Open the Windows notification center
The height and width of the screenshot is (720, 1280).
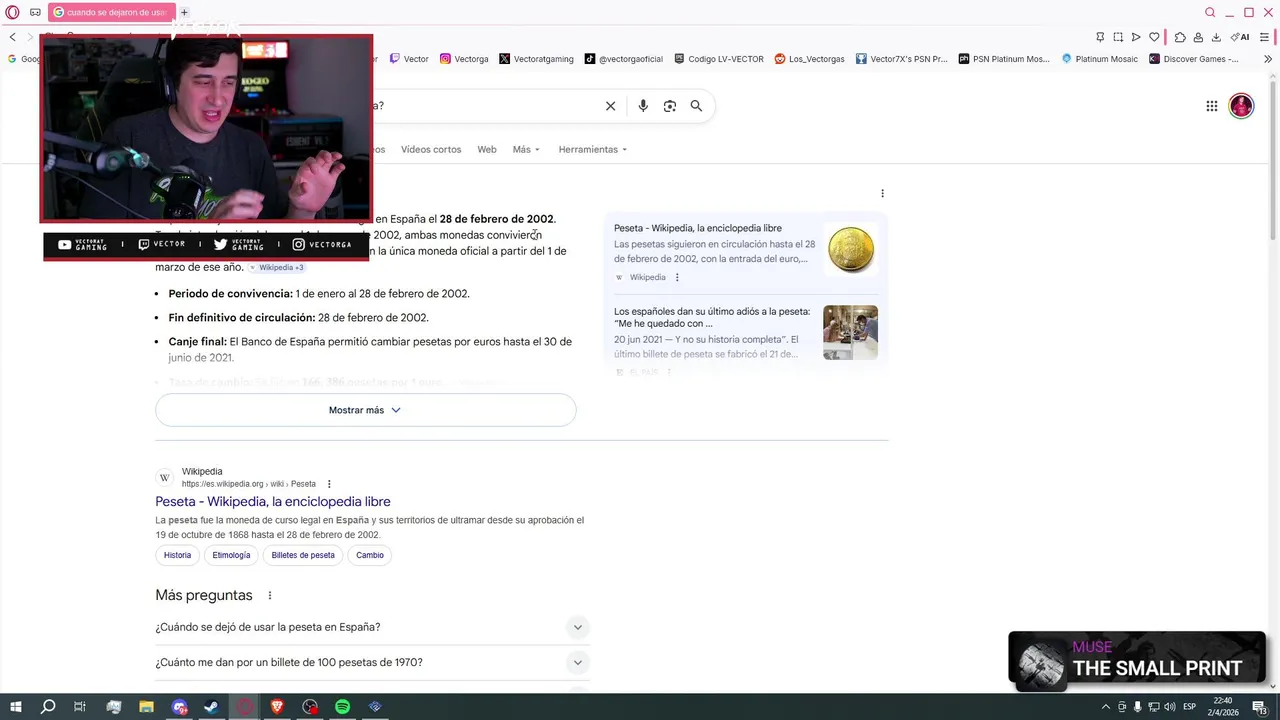tap(1259, 707)
